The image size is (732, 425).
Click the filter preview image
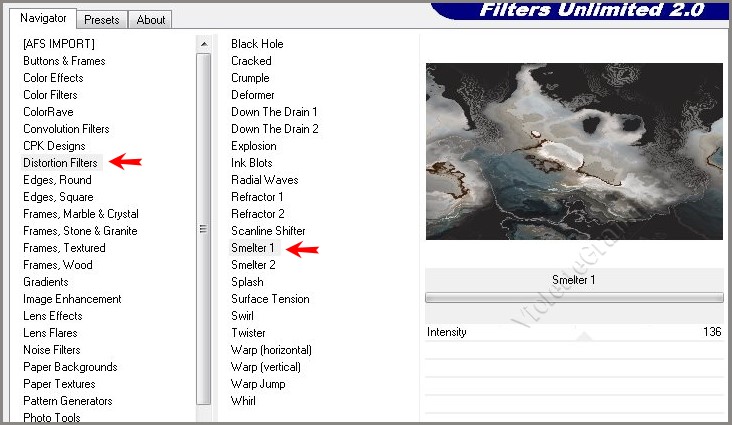(x=573, y=151)
